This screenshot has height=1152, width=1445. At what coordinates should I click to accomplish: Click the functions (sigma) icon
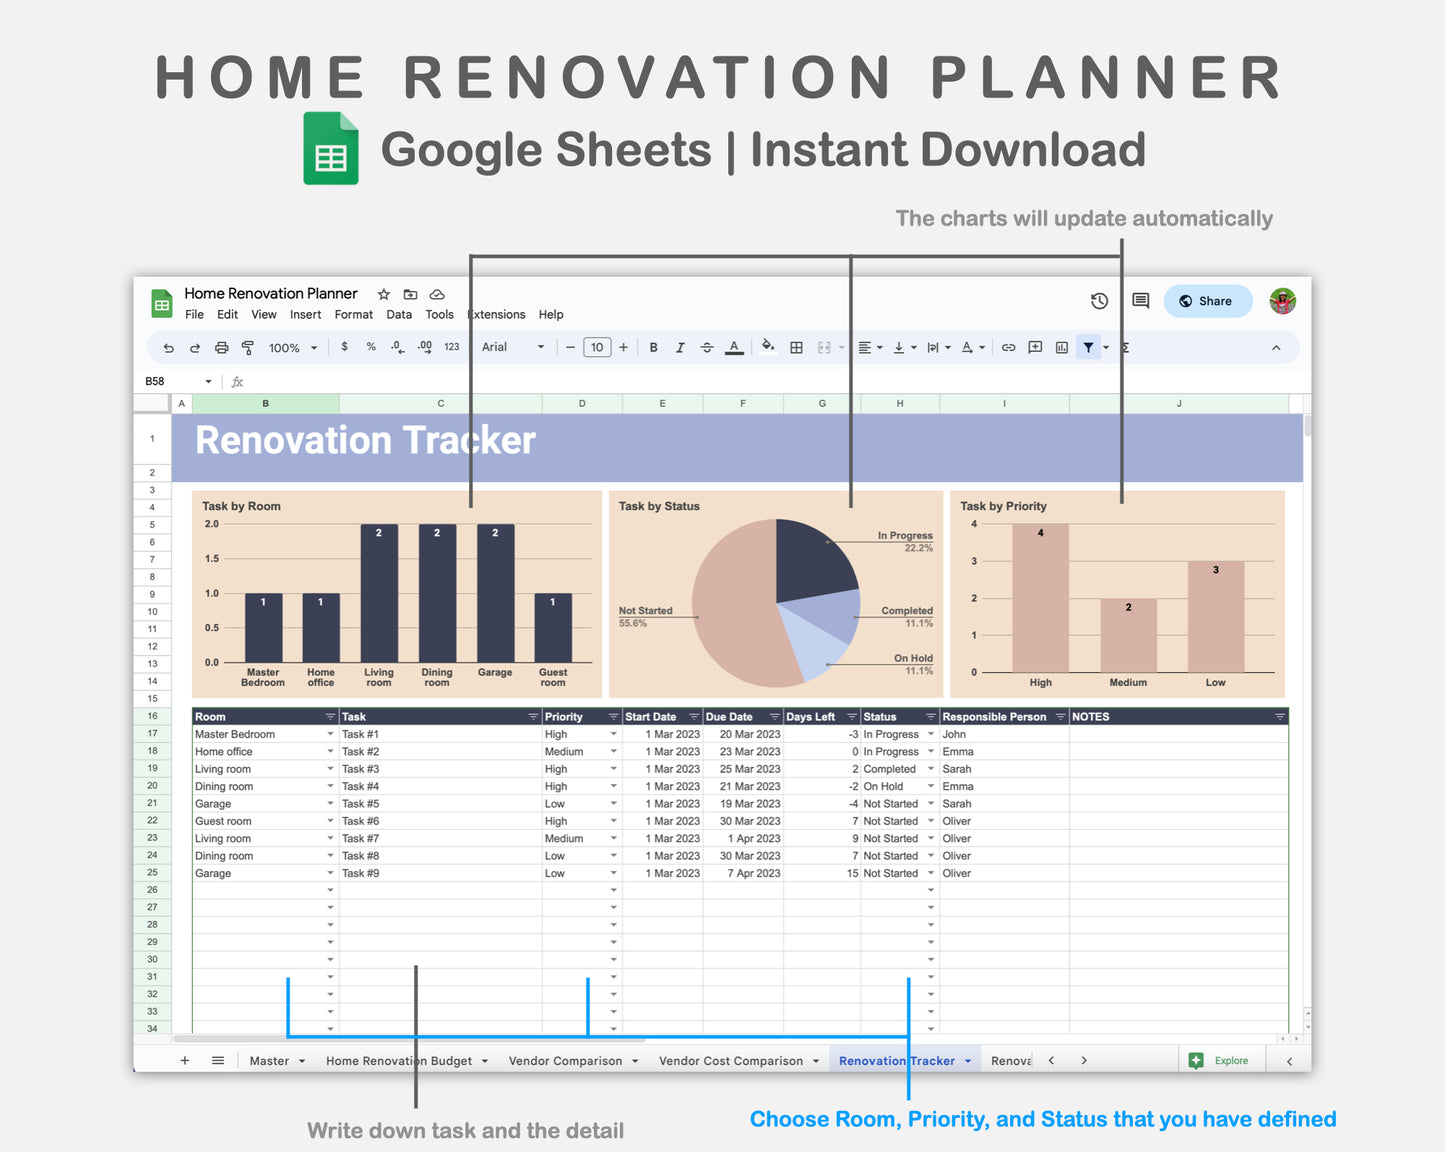coord(1124,347)
